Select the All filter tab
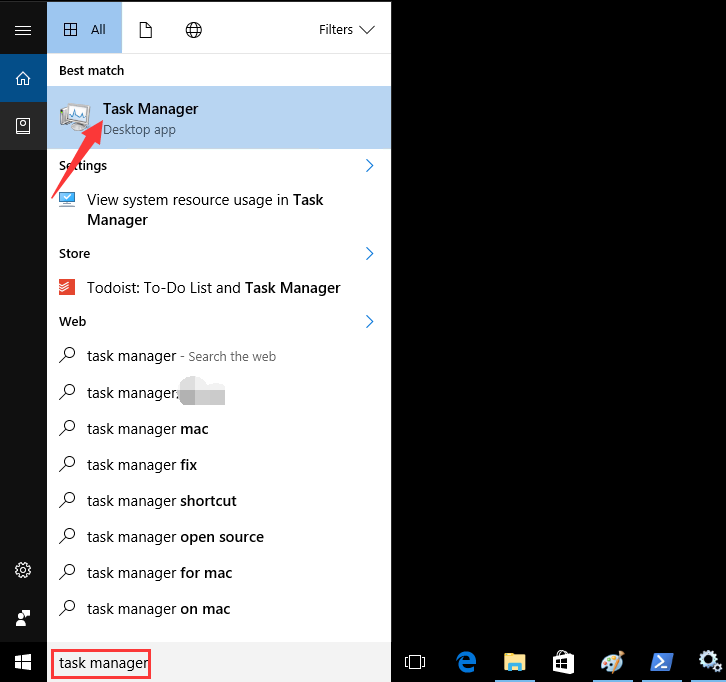The image size is (726, 682). pyautogui.click(x=85, y=30)
